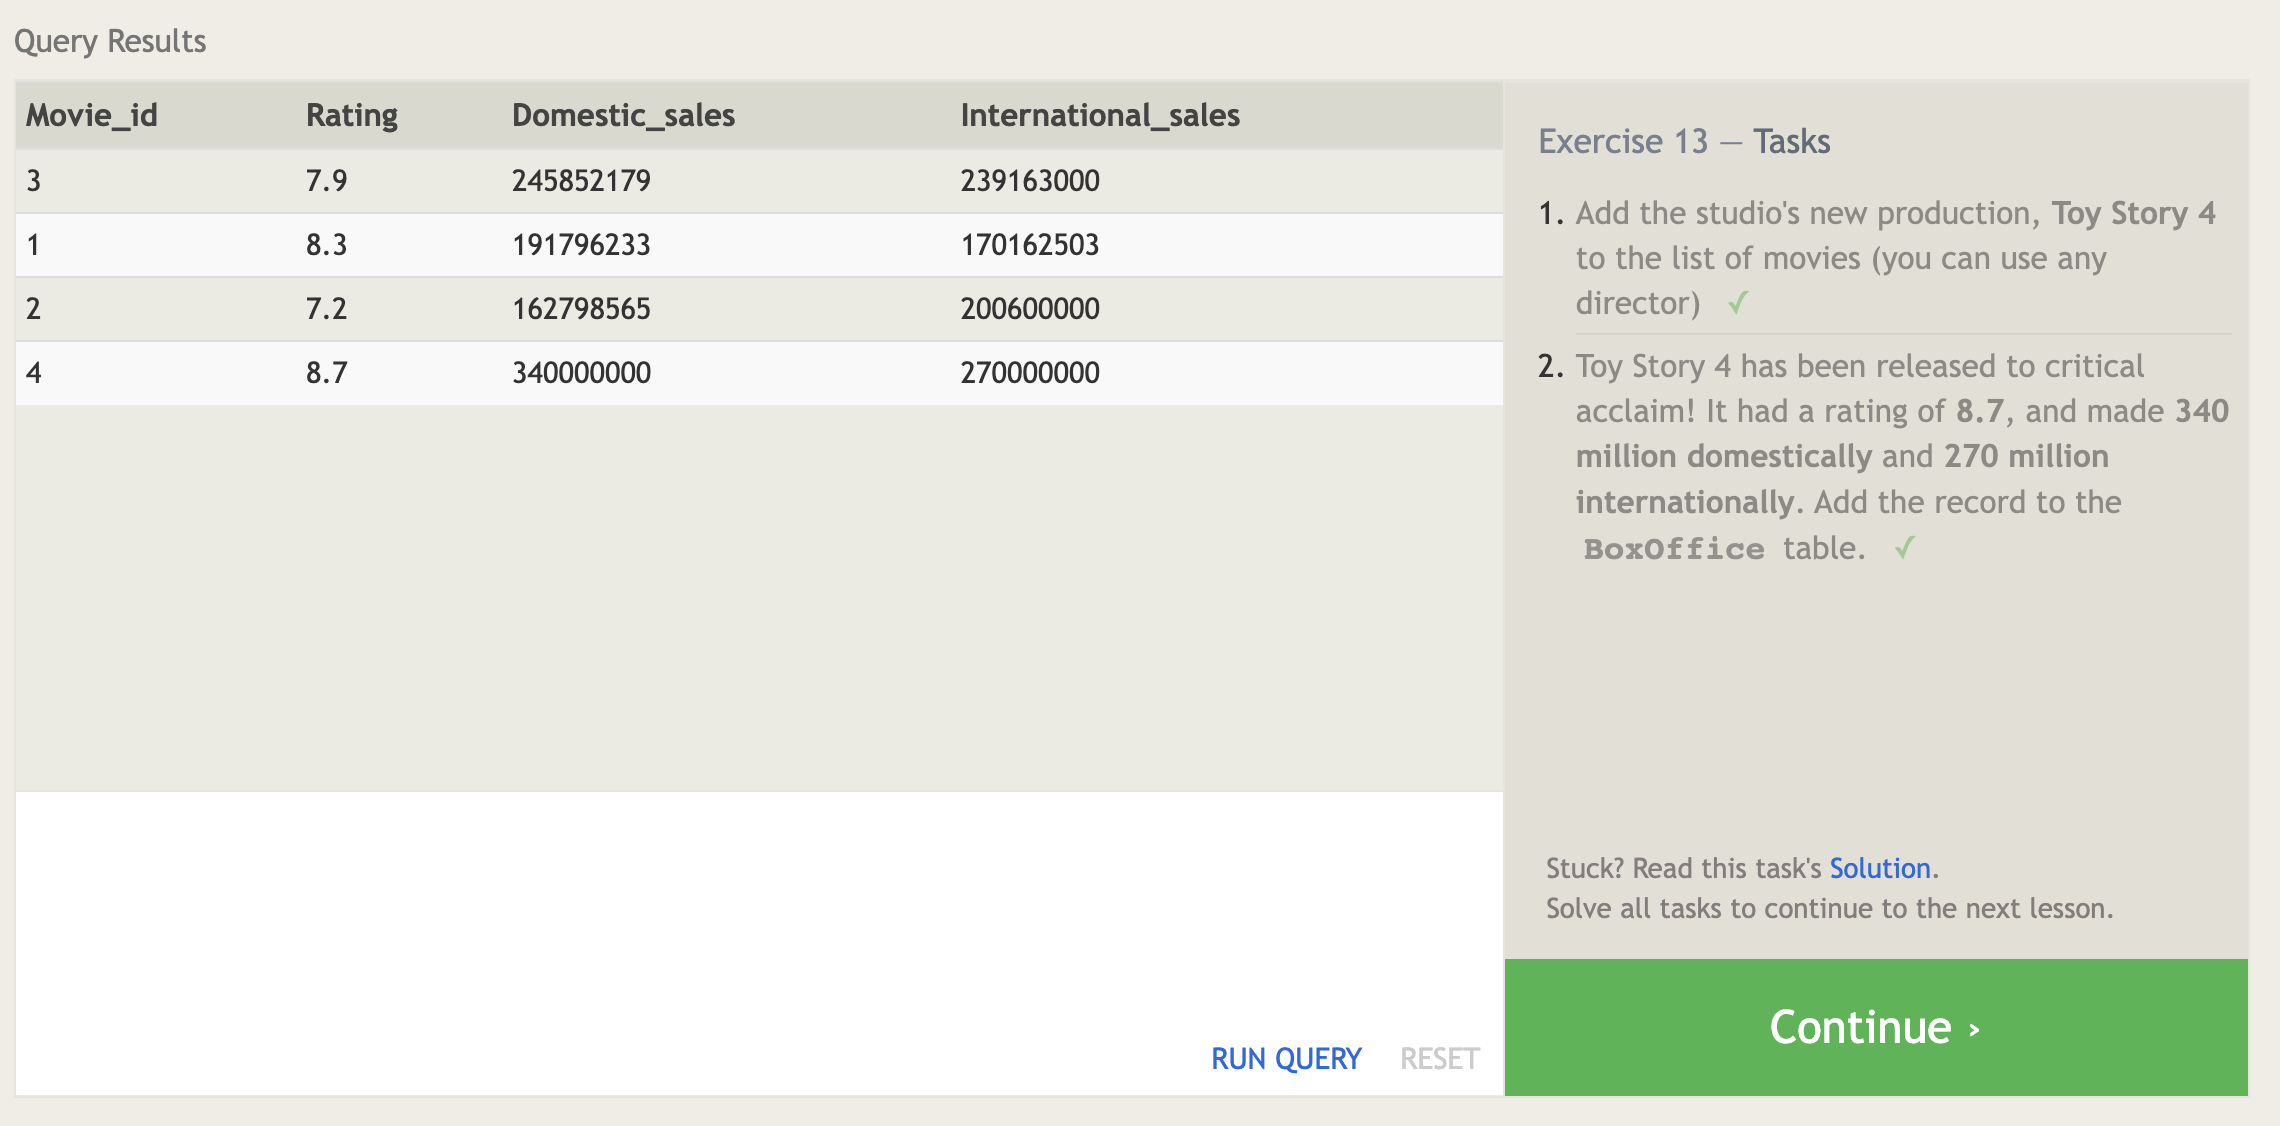Click the checkmark next to task 1
Viewport: 2280px width, 1126px height.
coord(1737,302)
